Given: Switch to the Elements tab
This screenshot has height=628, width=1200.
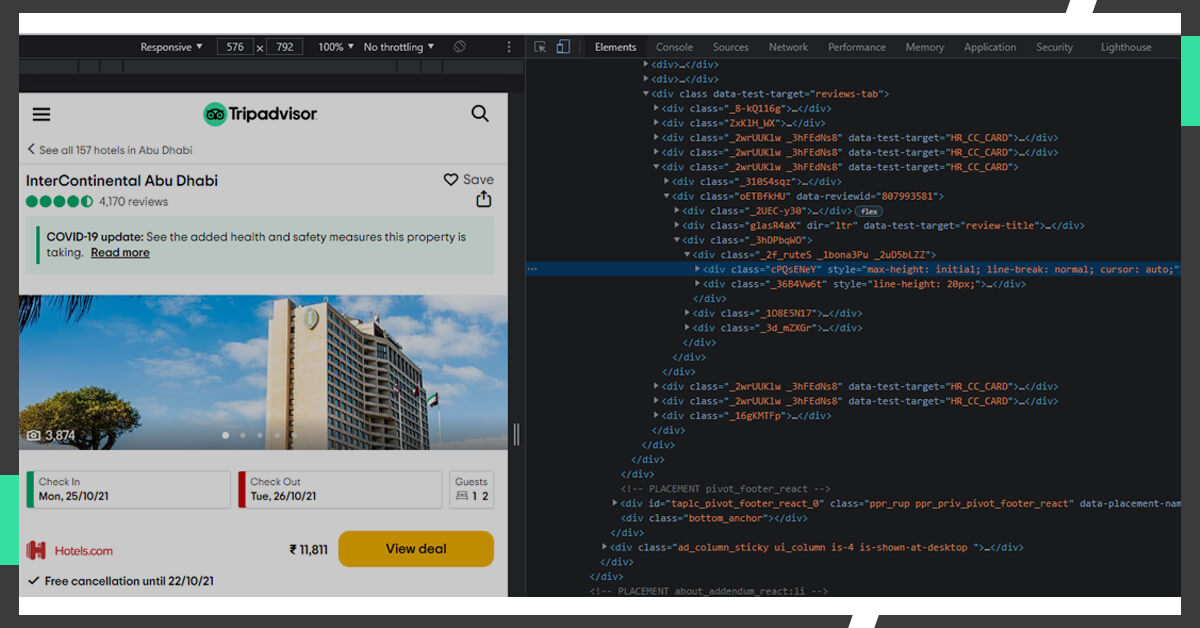Looking at the screenshot, I should click(x=615, y=47).
